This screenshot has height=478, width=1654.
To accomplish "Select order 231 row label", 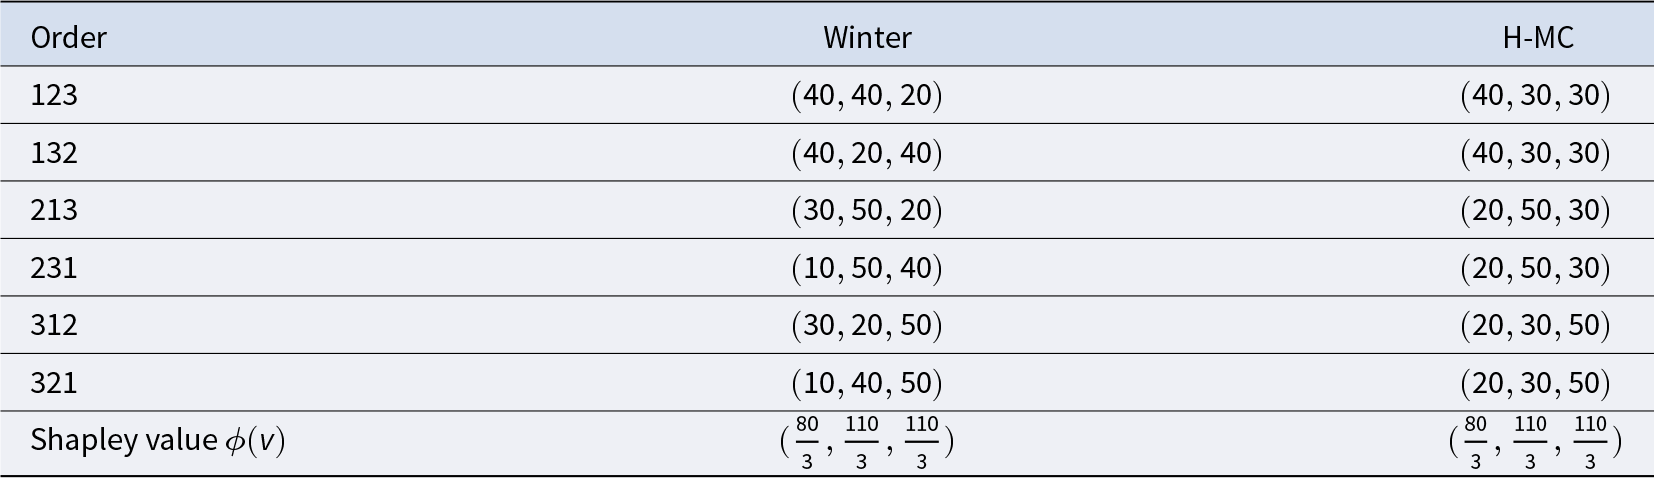I will tap(54, 268).
